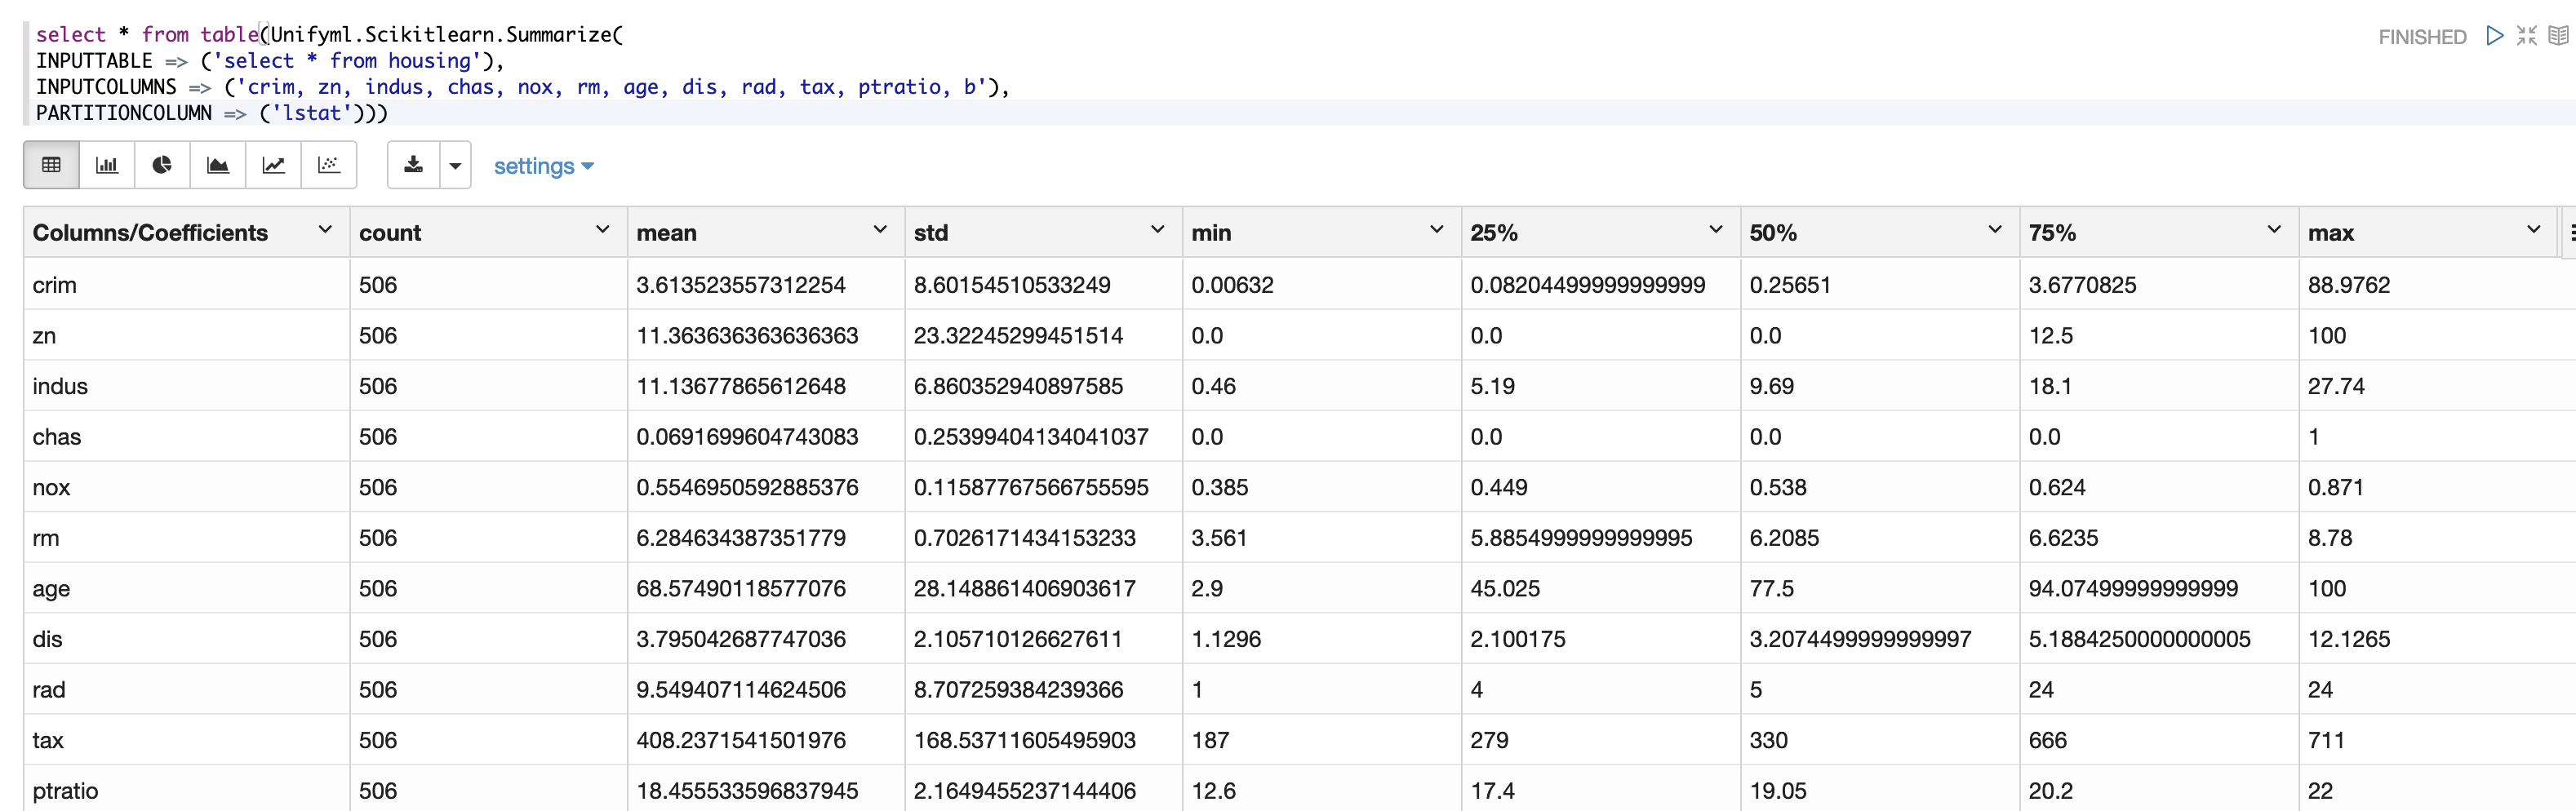The width and height of the screenshot is (2576, 811).
Task: Switch to area chart view
Action: (x=217, y=165)
